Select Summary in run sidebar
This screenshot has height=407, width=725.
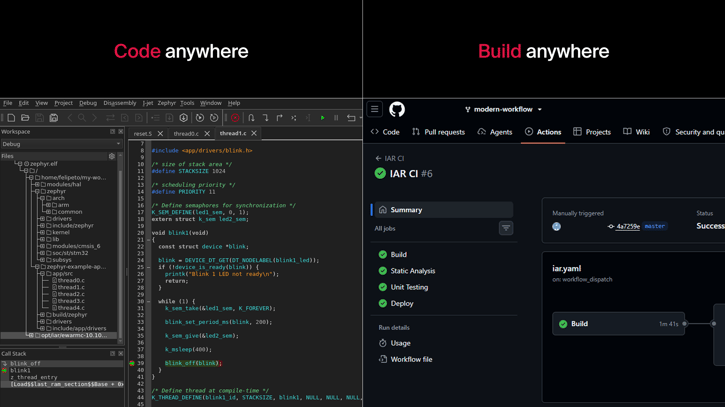click(x=444, y=210)
